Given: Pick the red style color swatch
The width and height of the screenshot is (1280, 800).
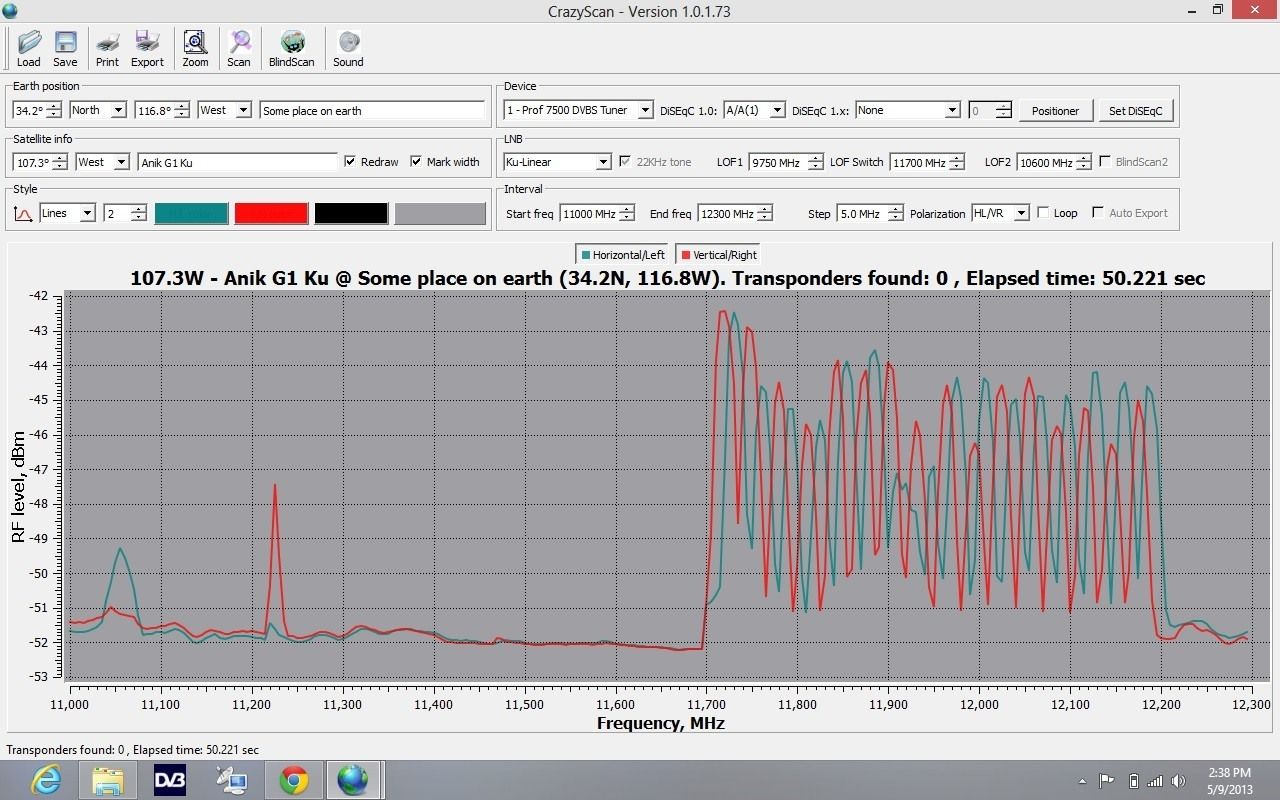Looking at the screenshot, I should (x=271, y=213).
